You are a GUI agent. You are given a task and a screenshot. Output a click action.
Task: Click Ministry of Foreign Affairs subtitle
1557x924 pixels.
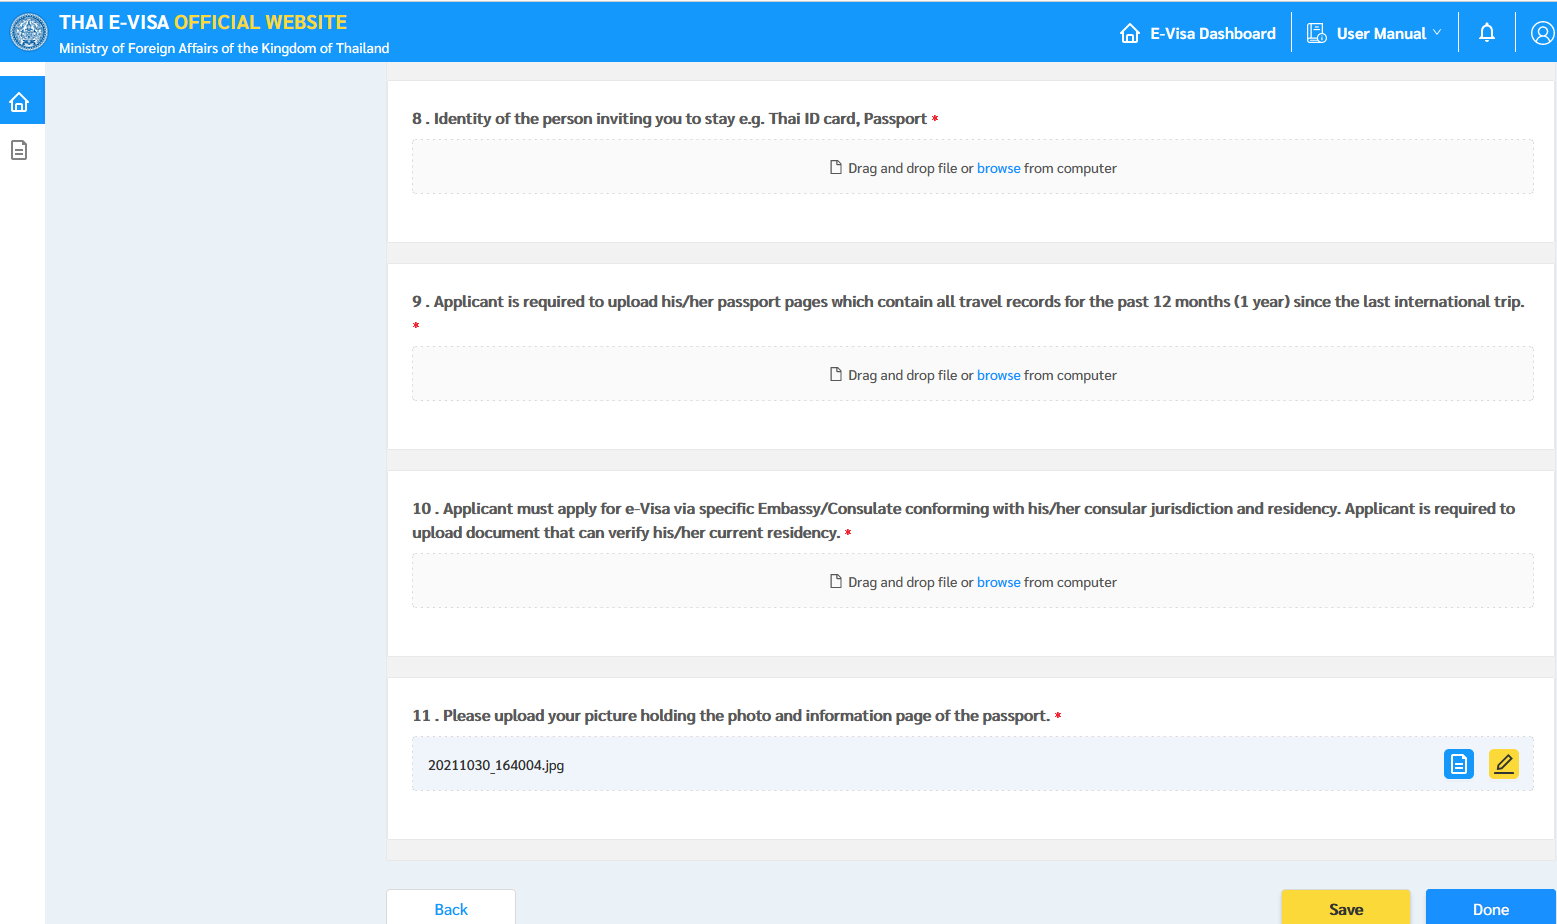(x=224, y=48)
